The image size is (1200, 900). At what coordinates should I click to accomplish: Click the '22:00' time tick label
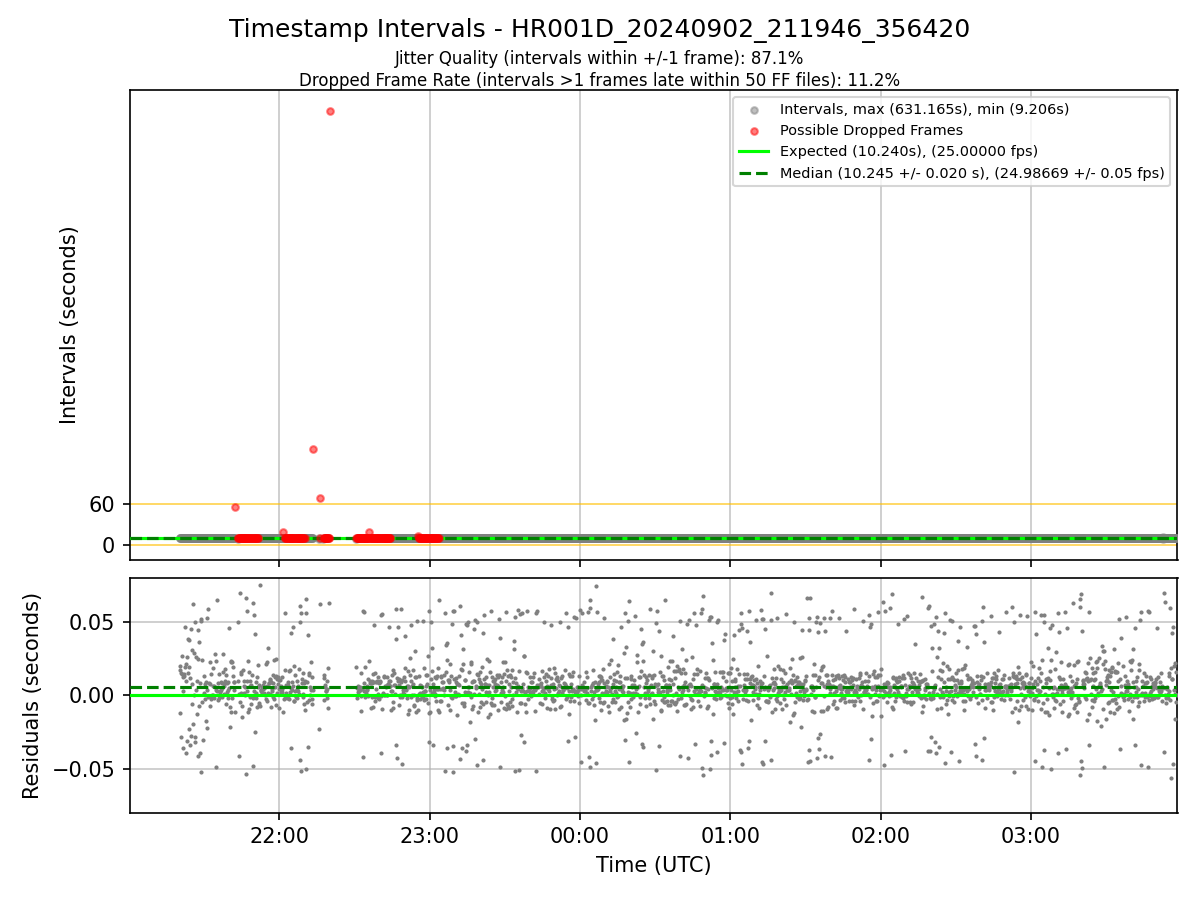click(x=279, y=835)
